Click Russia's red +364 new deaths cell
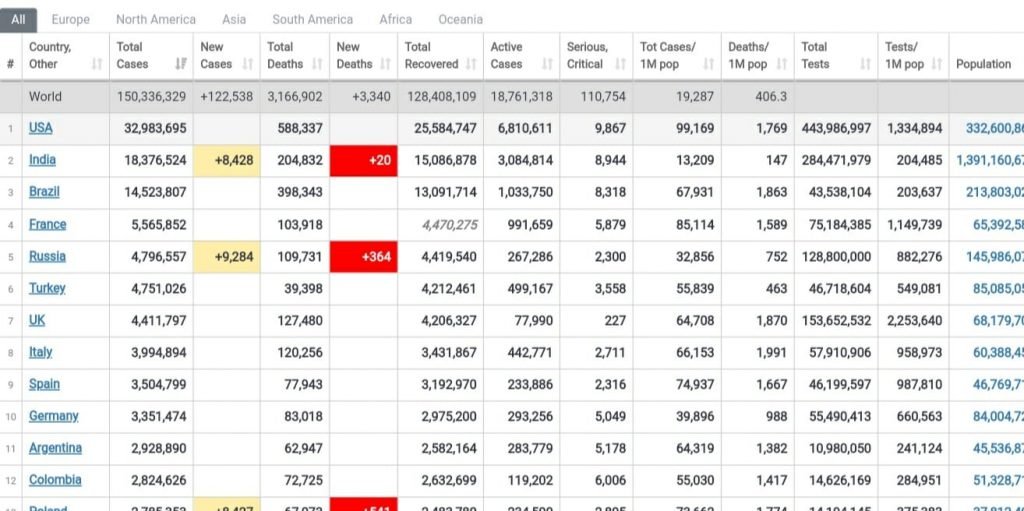The image size is (1024, 511). click(x=363, y=257)
